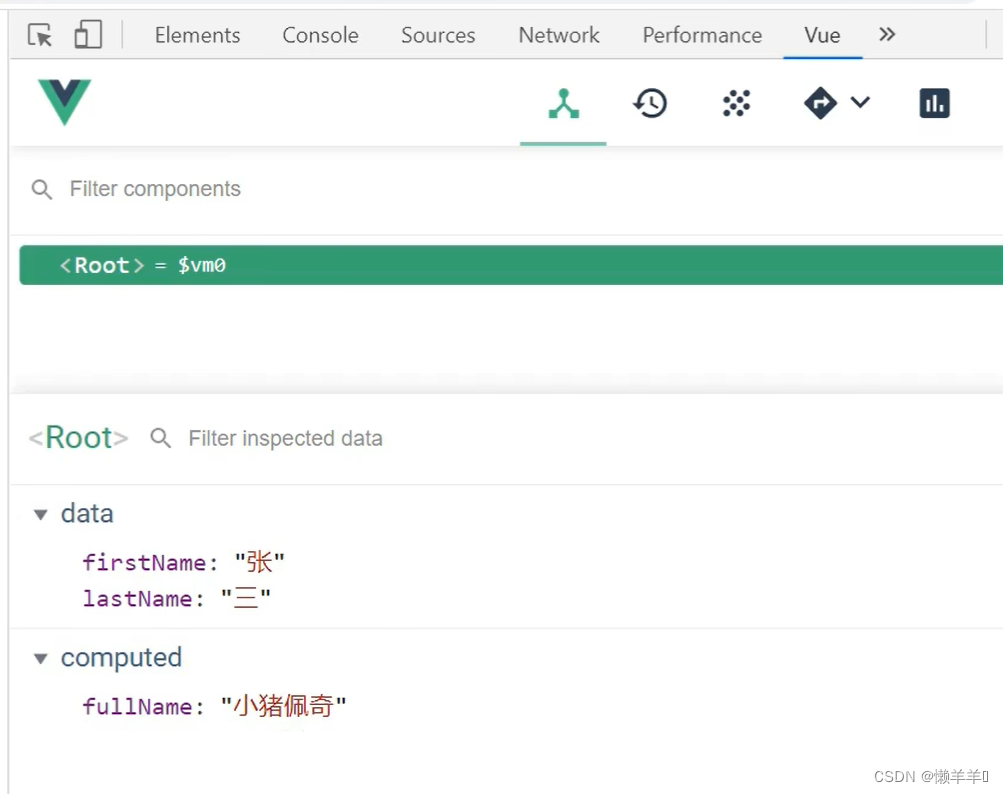1003x794 pixels.
Task: Collapse the data section triangle
Action: (x=41, y=514)
